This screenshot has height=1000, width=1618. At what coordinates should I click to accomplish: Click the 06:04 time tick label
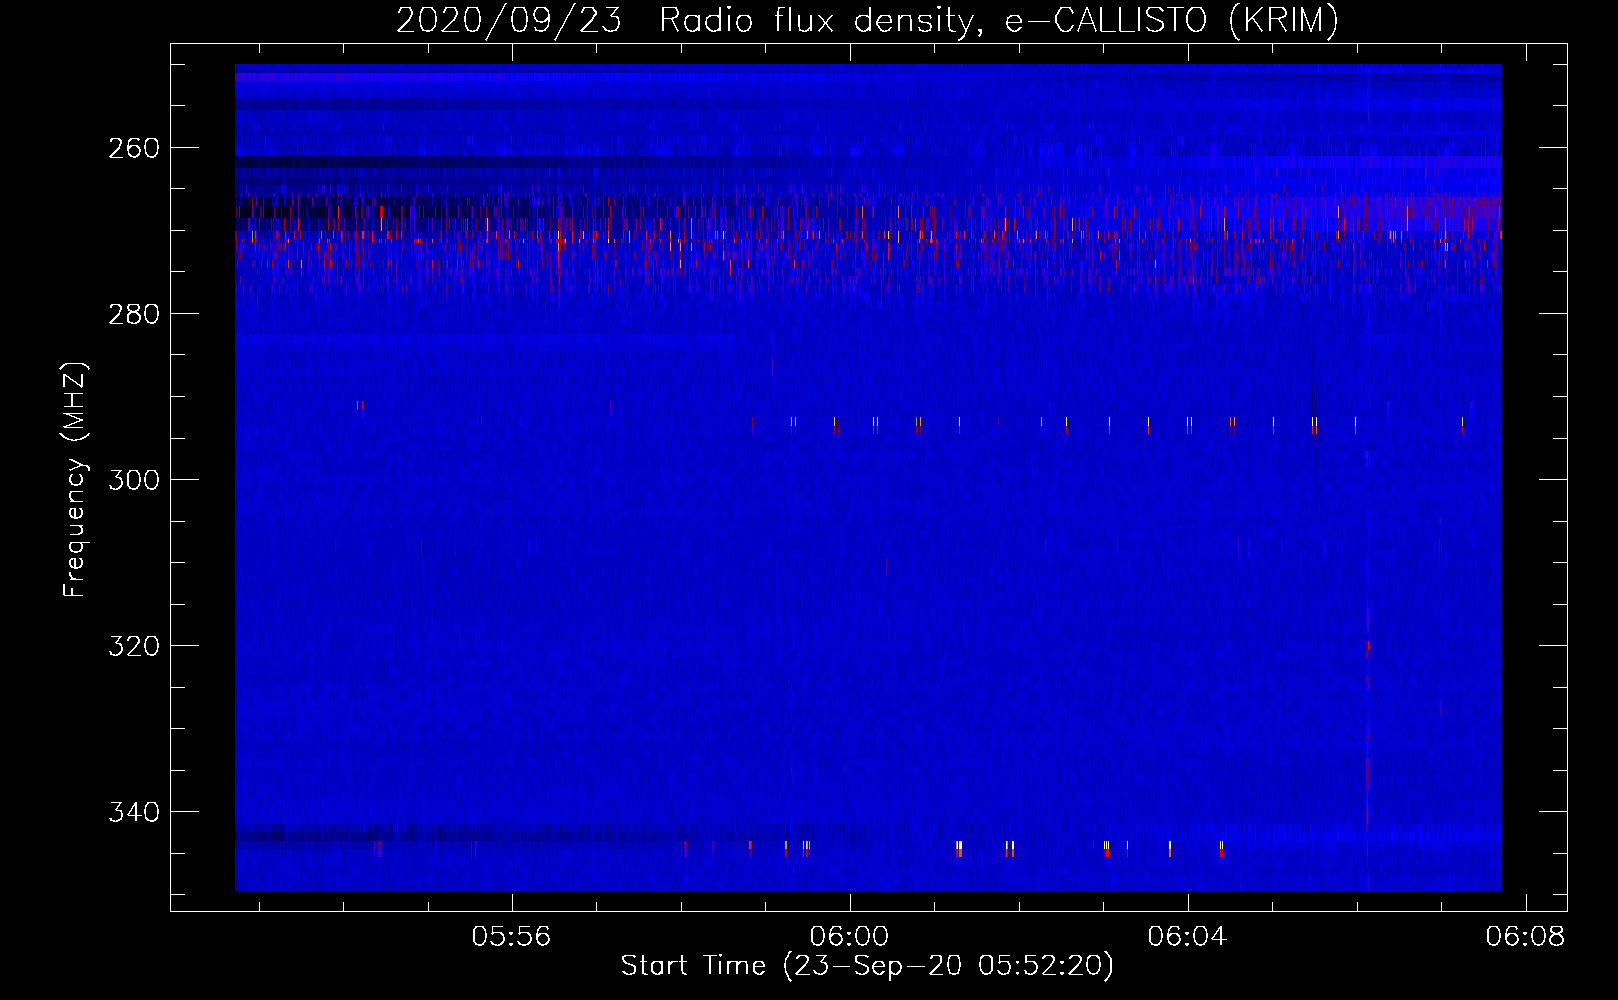click(x=1187, y=937)
